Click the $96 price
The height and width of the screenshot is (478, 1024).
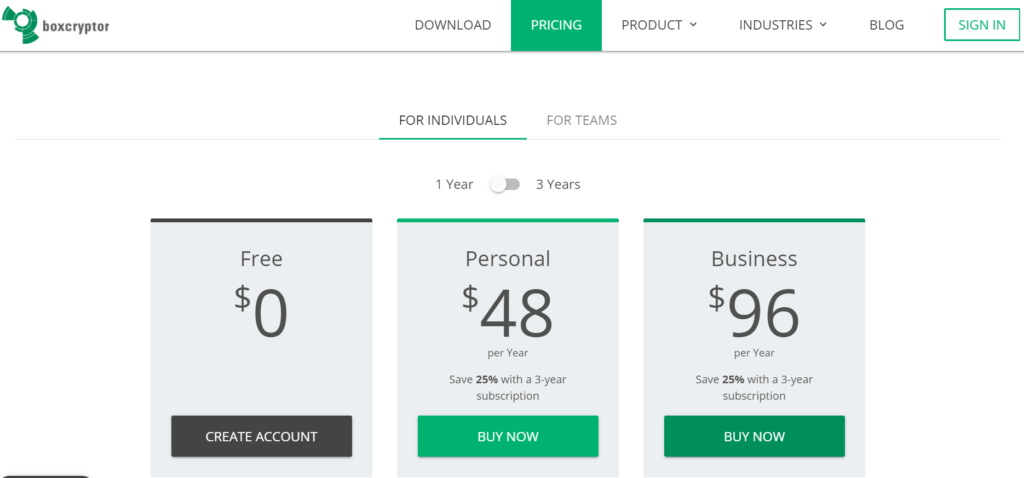coord(754,312)
